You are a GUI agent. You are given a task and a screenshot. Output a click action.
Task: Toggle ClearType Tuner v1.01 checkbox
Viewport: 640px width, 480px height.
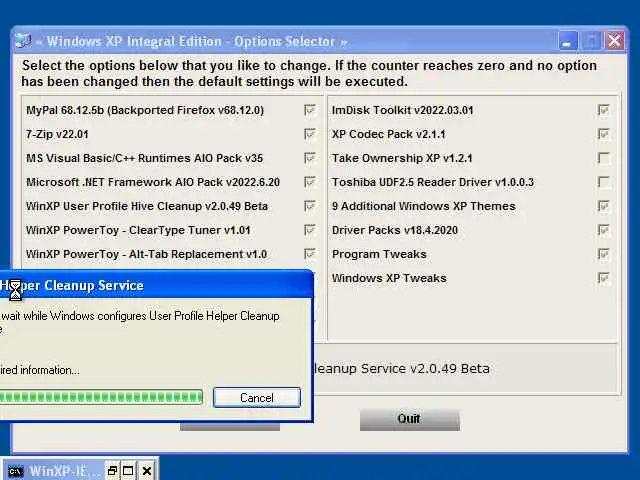pos(310,230)
